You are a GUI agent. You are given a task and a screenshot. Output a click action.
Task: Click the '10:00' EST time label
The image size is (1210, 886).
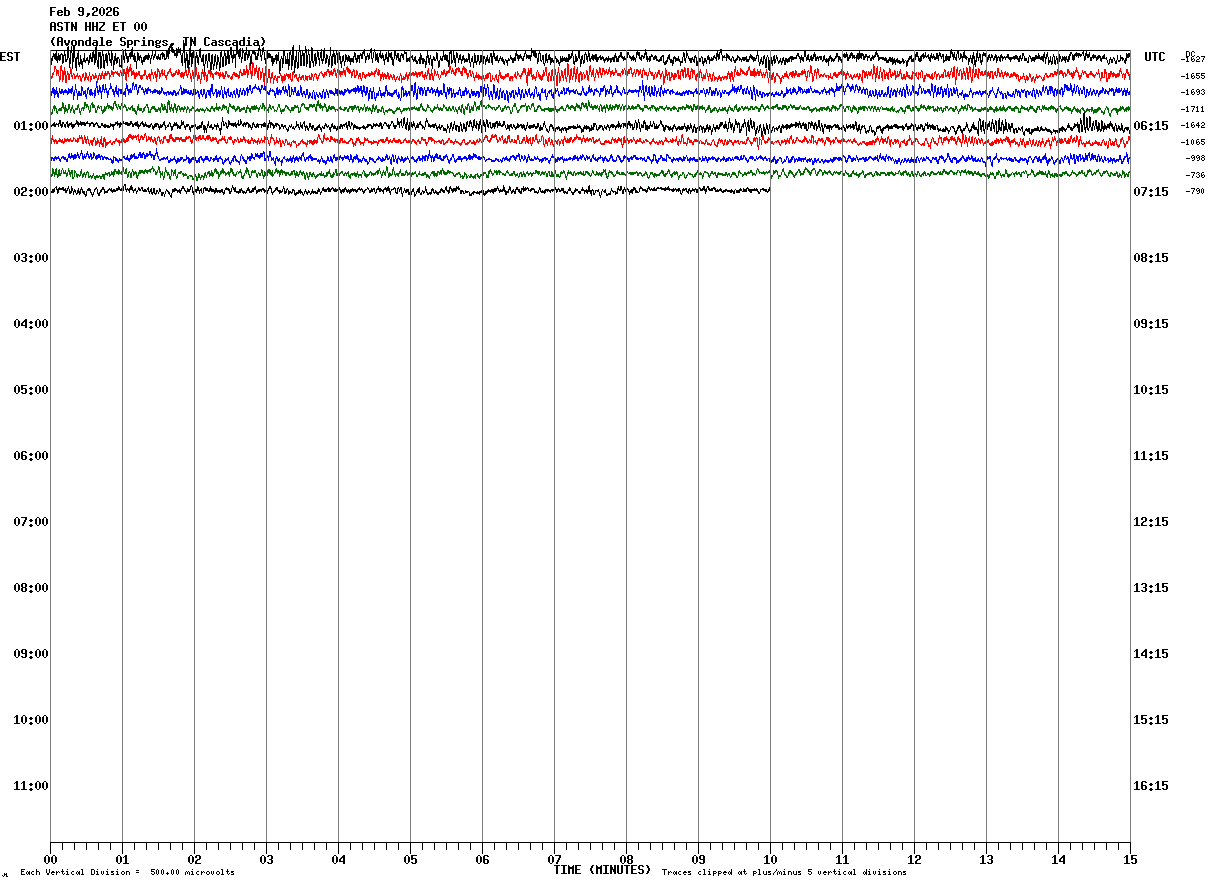click(x=31, y=720)
